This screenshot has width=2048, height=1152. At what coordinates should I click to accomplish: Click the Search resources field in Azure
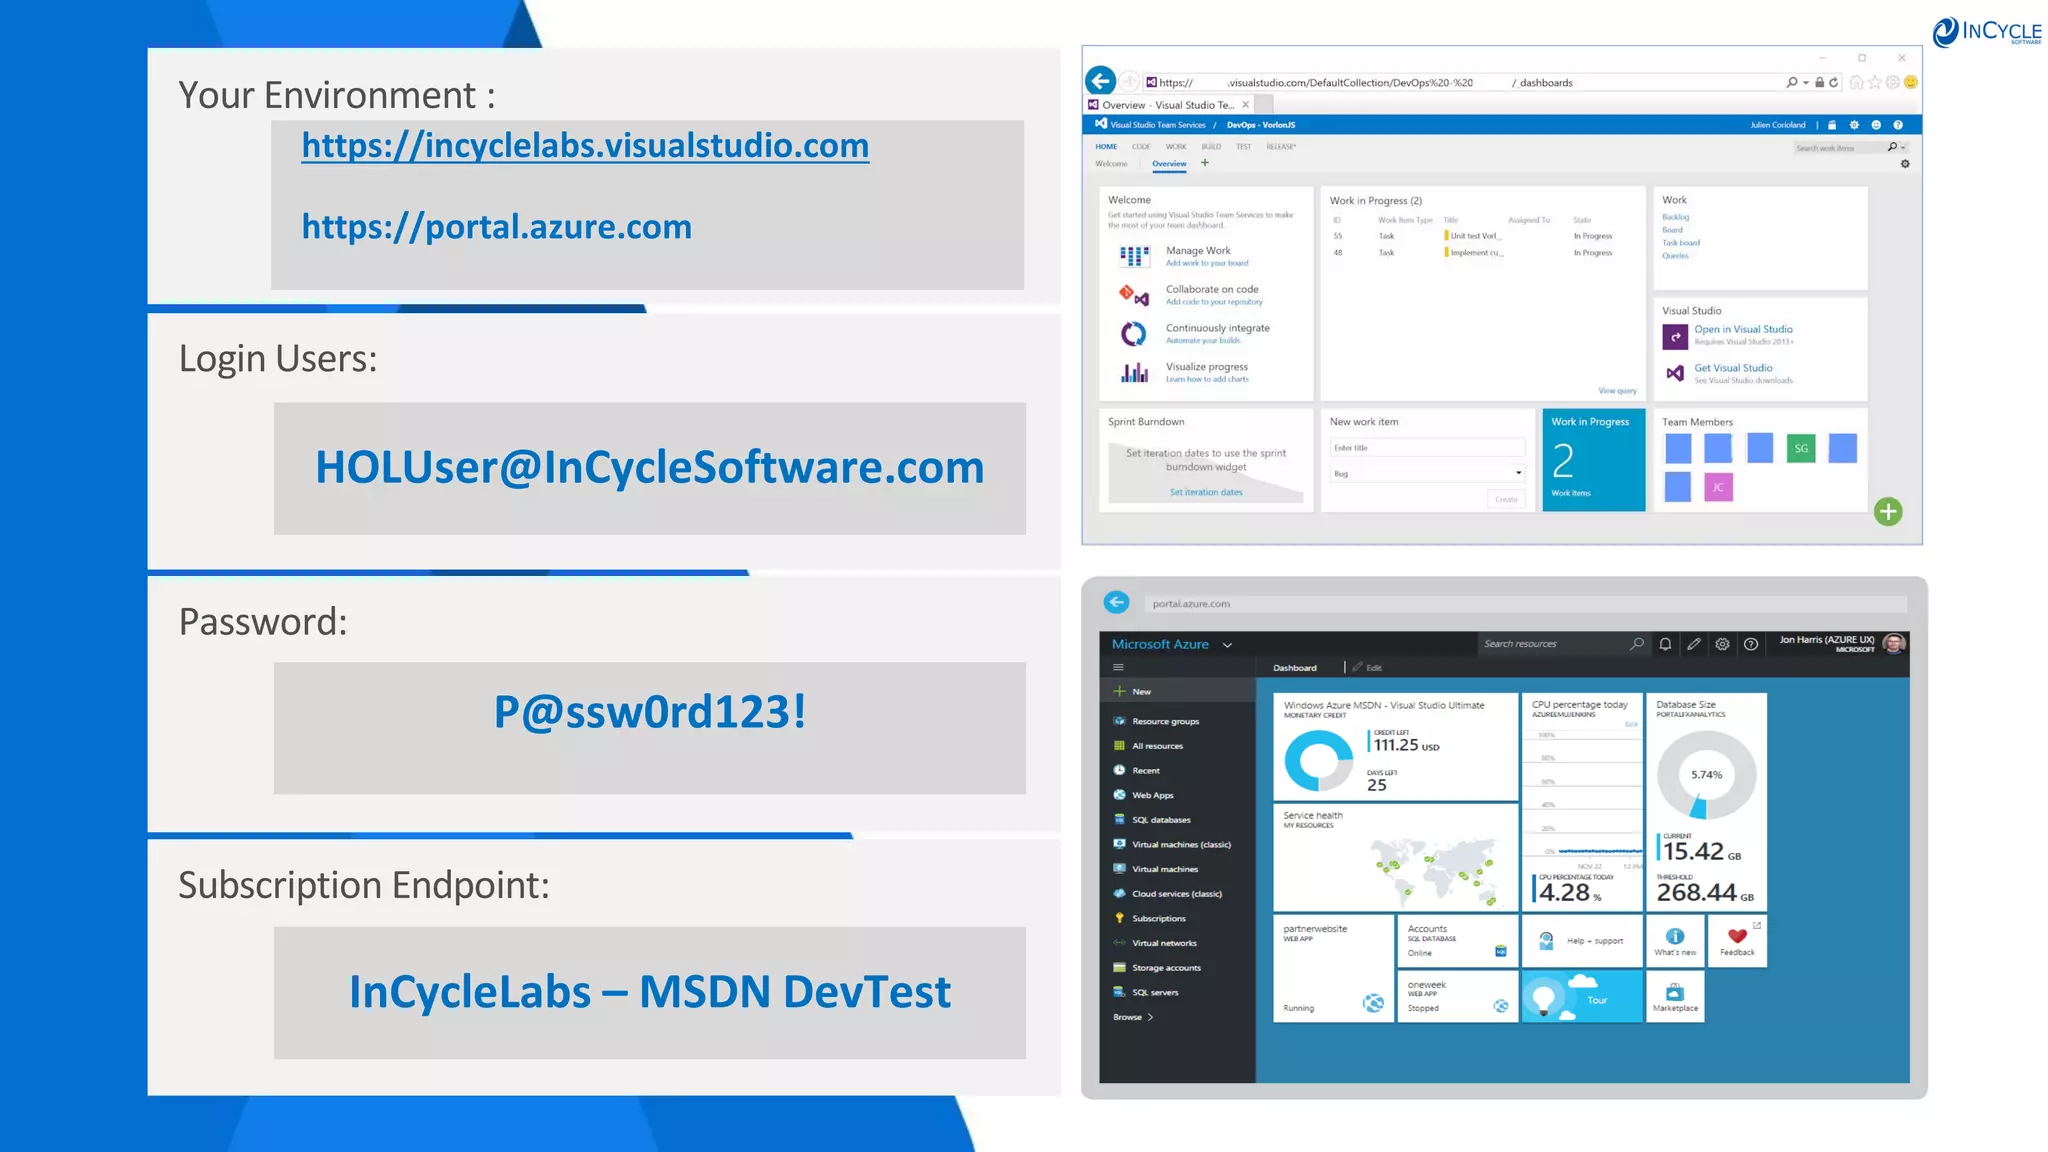click(1562, 644)
